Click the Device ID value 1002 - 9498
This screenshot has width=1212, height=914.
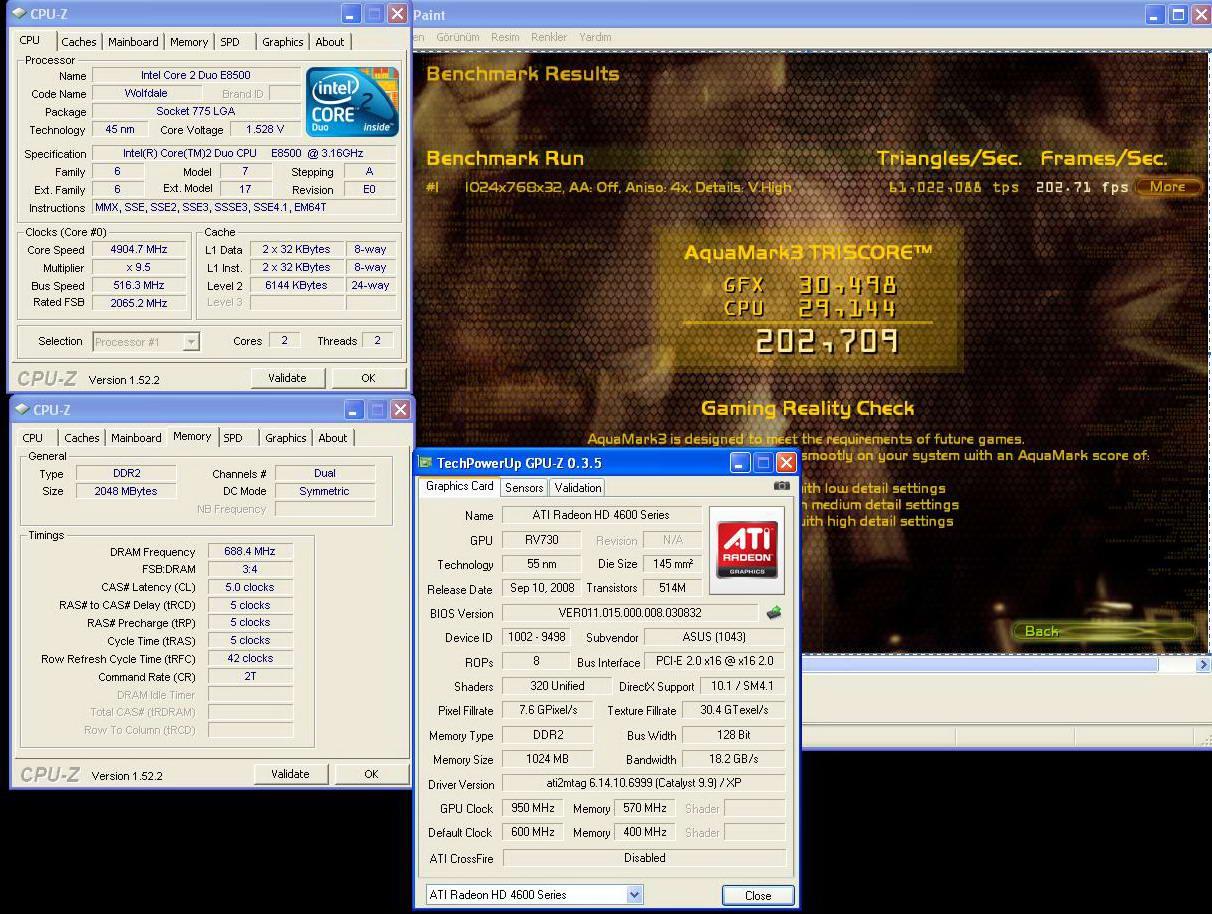(x=536, y=637)
